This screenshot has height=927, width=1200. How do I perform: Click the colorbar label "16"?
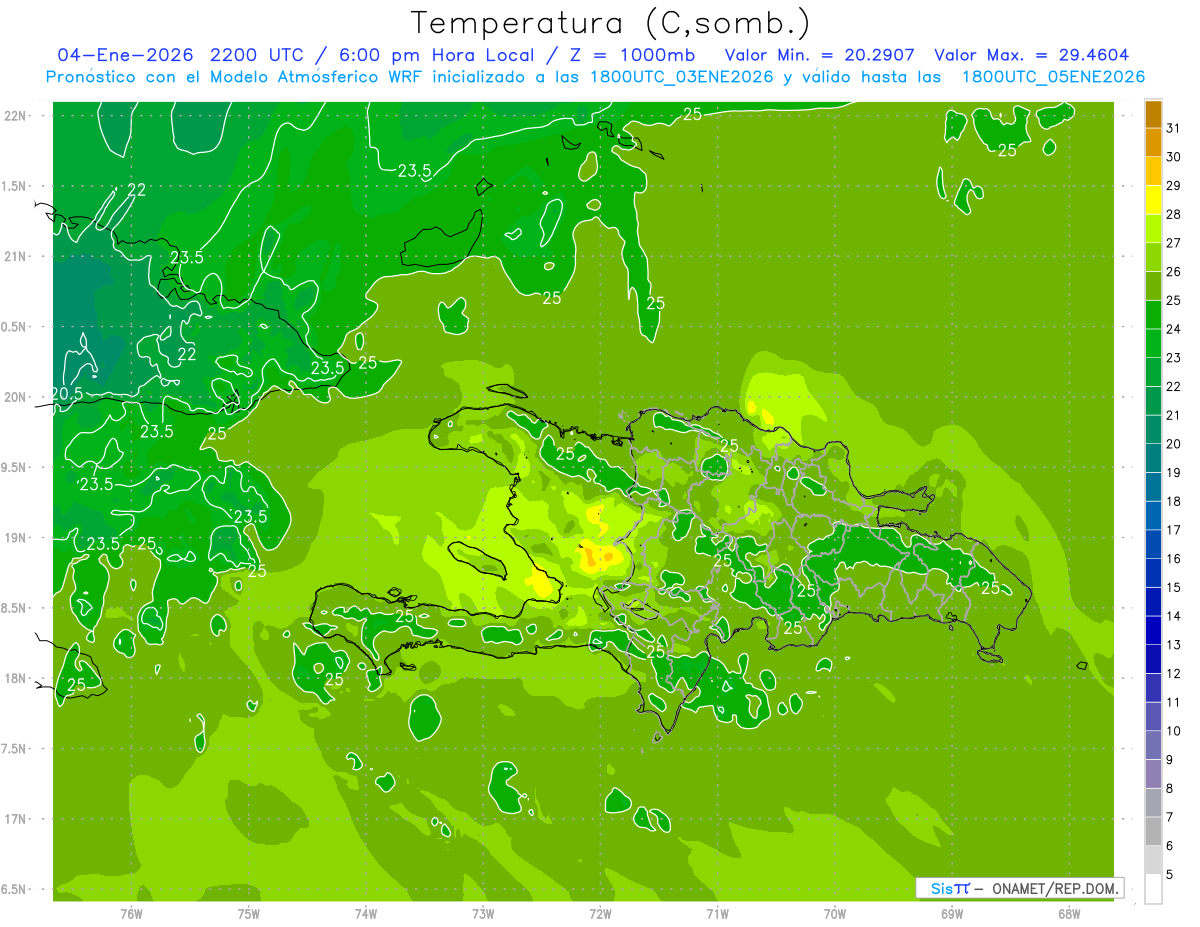coord(1174,559)
